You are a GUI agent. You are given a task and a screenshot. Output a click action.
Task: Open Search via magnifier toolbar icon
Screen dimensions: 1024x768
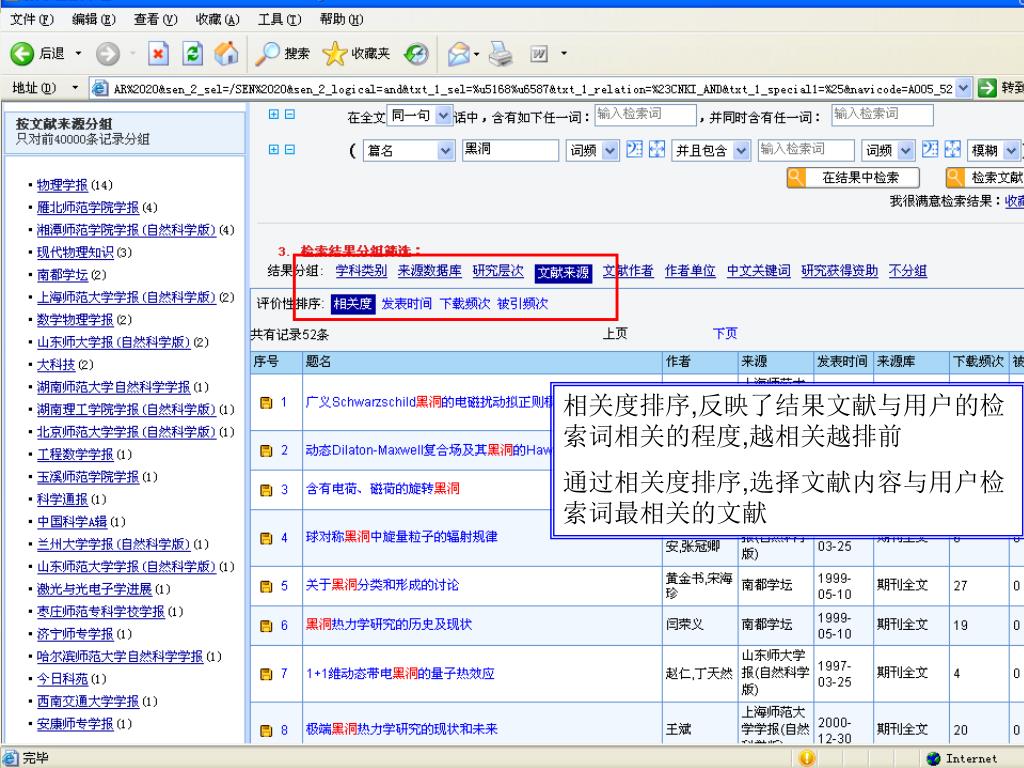[267, 54]
